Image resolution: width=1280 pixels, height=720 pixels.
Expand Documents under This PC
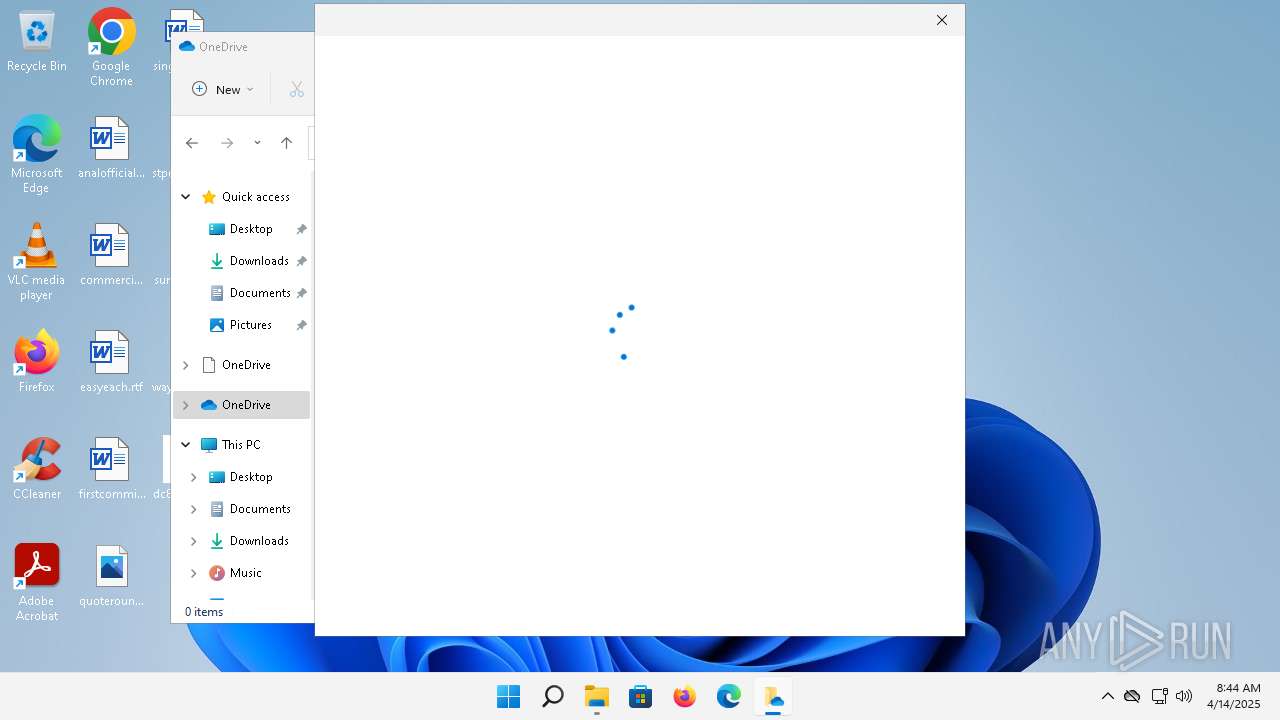(x=193, y=509)
